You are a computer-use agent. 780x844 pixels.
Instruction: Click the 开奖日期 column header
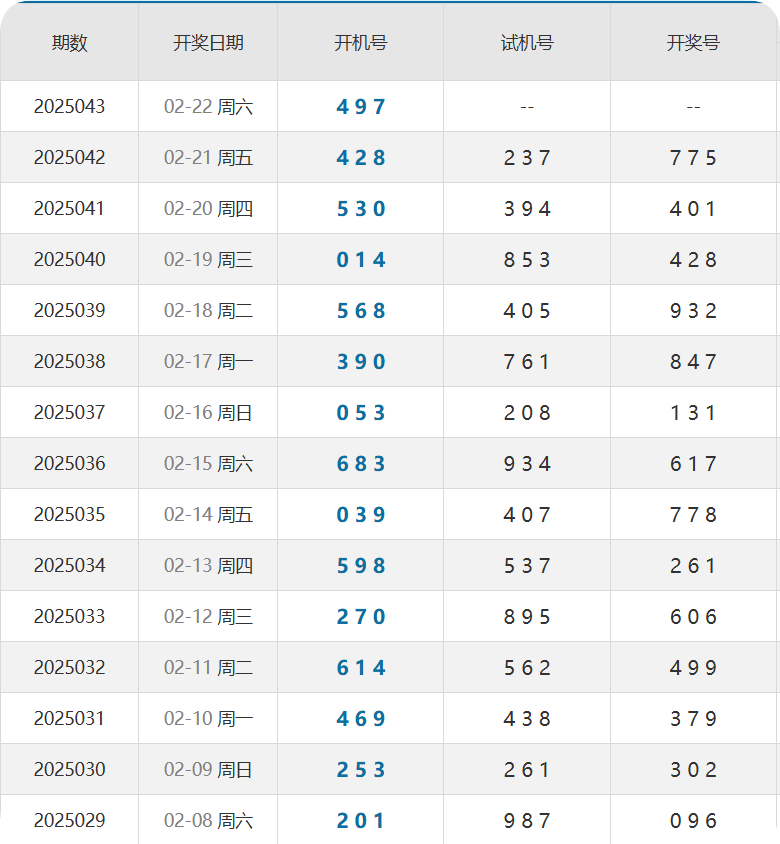(x=208, y=43)
